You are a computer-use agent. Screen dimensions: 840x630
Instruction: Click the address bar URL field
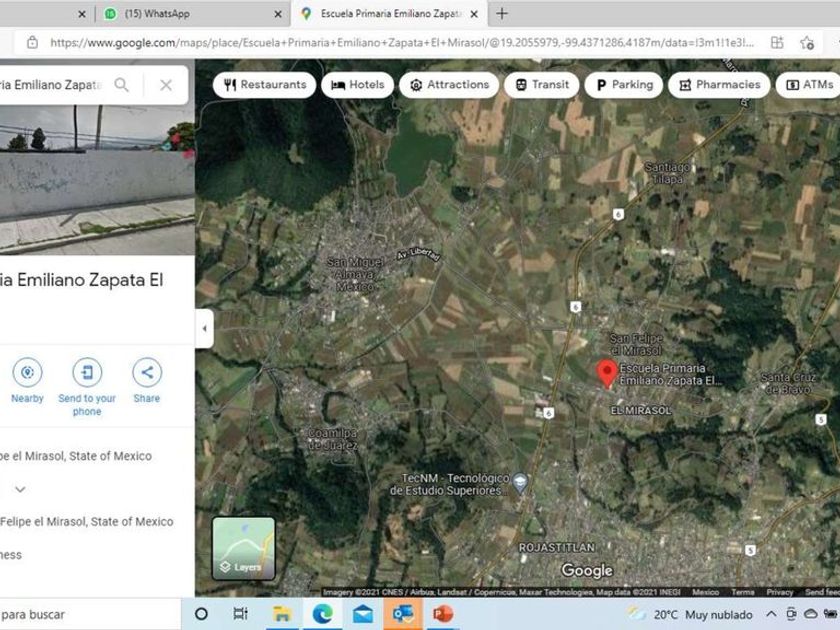click(x=402, y=43)
